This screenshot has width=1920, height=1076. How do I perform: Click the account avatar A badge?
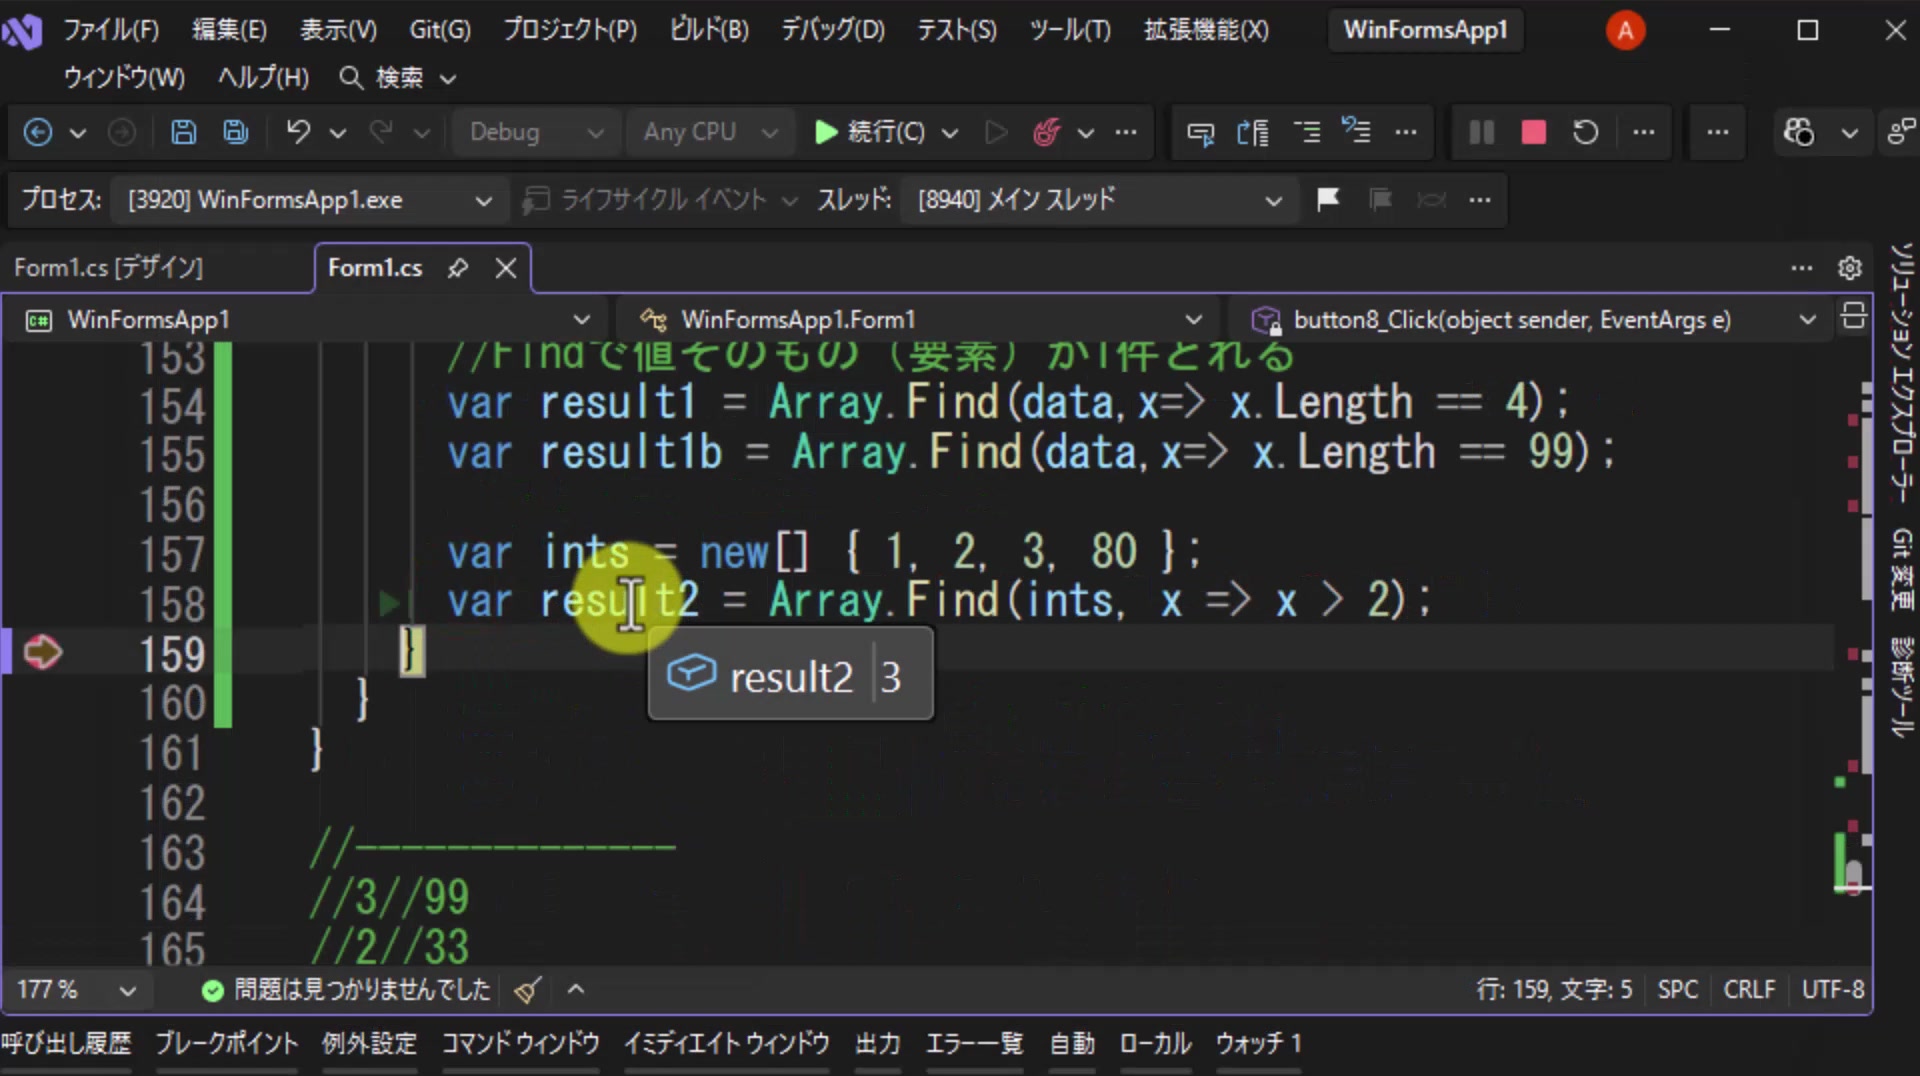tap(1625, 31)
